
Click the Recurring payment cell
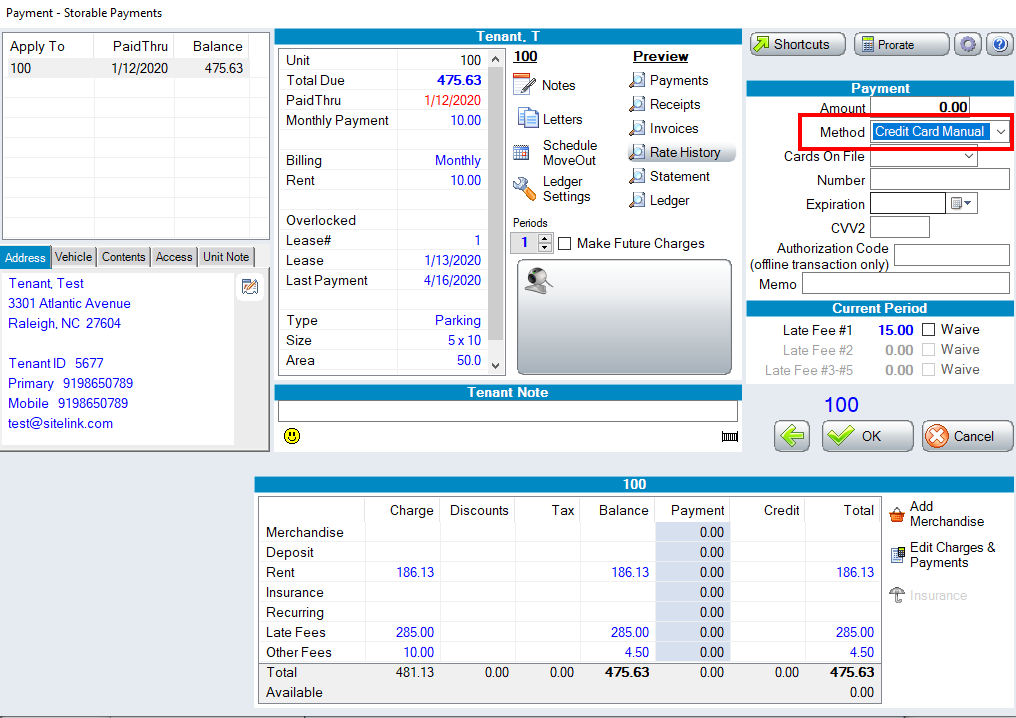(693, 612)
